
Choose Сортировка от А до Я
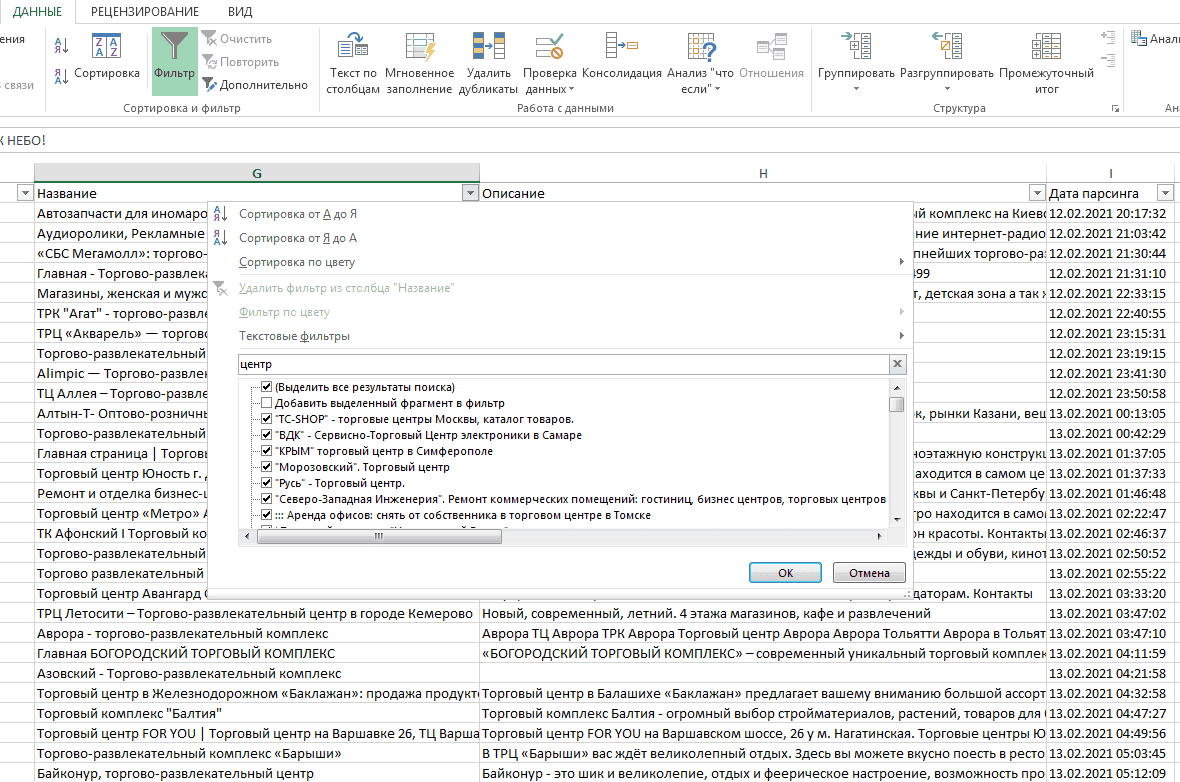pyautogui.click(x=298, y=214)
